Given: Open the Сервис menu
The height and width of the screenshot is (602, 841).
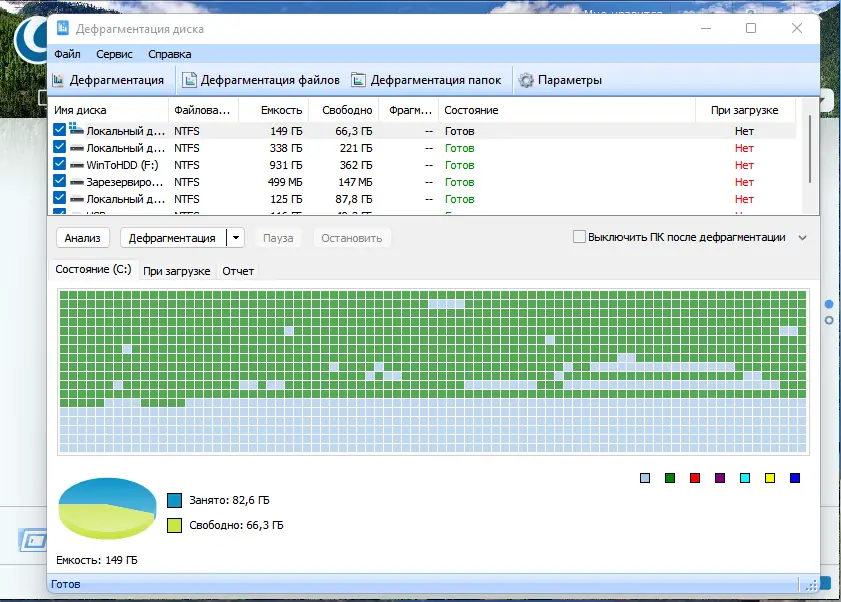Looking at the screenshot, I should [114, 54].
